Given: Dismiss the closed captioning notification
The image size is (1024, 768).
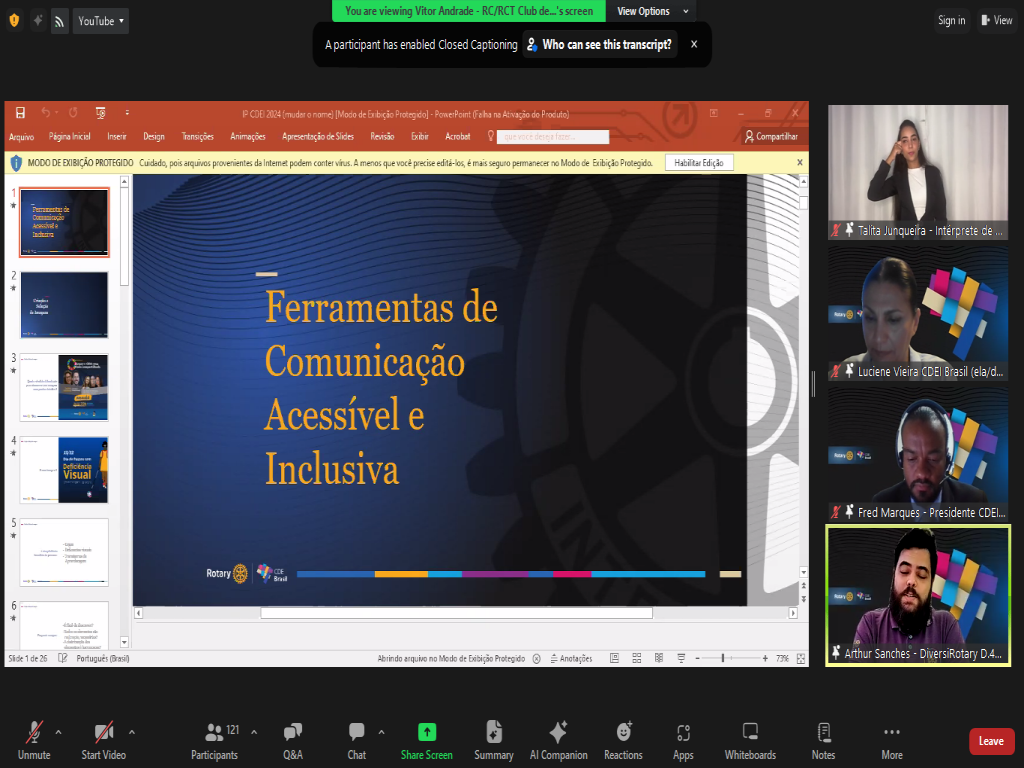Looking at the screenshot, I should (694, 45).
